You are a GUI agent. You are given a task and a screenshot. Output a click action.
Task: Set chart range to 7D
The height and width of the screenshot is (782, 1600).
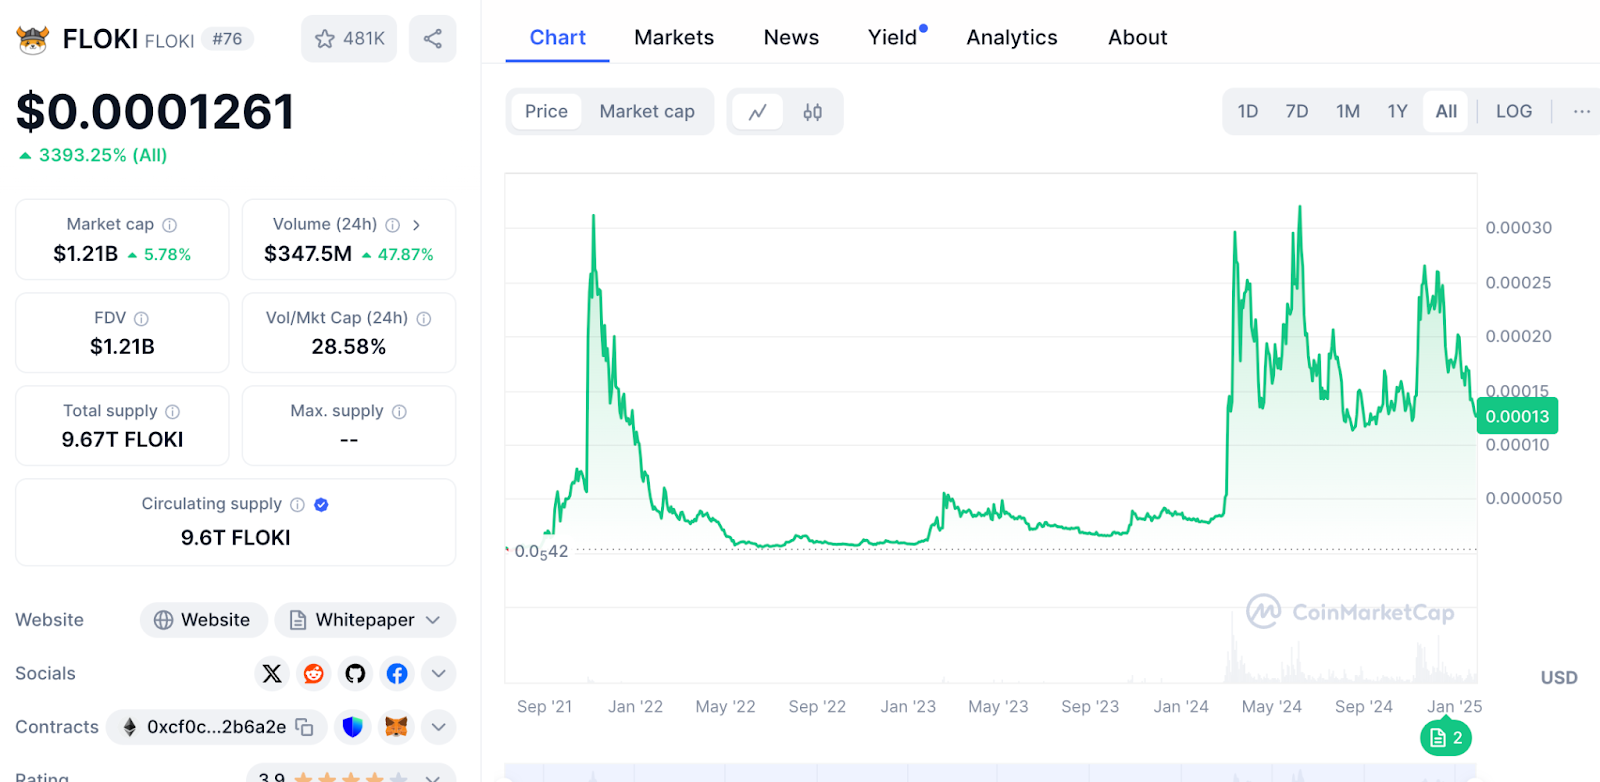(1297, 111)
